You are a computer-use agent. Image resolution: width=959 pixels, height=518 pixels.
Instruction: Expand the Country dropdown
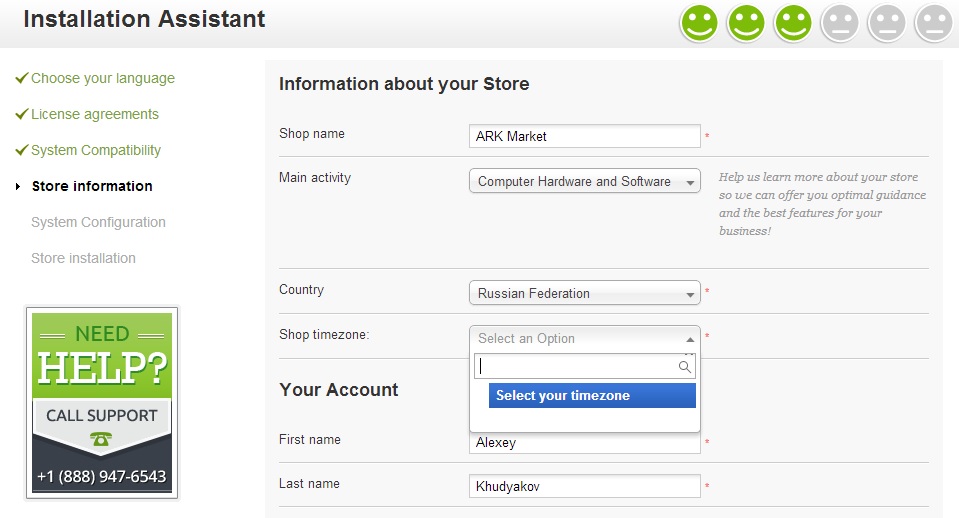pos(584,293)
